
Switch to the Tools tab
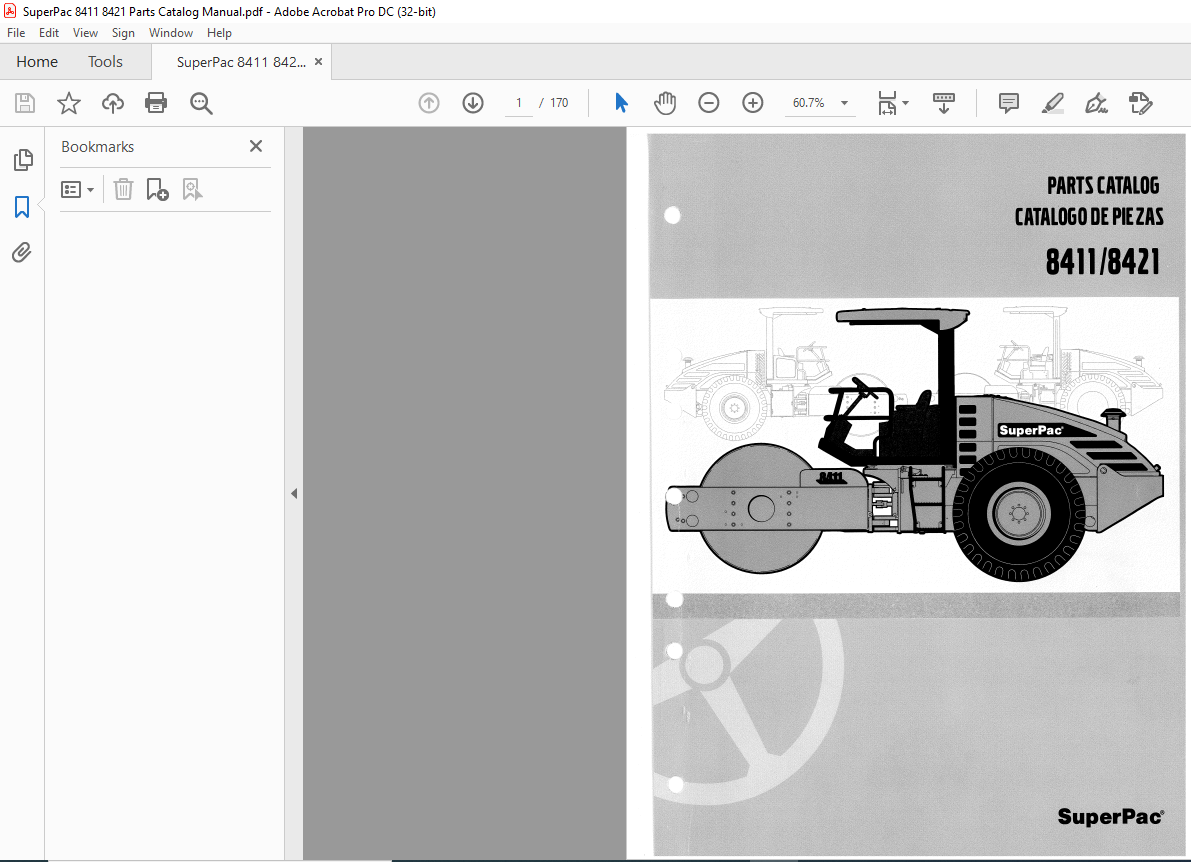coord(105,62)
